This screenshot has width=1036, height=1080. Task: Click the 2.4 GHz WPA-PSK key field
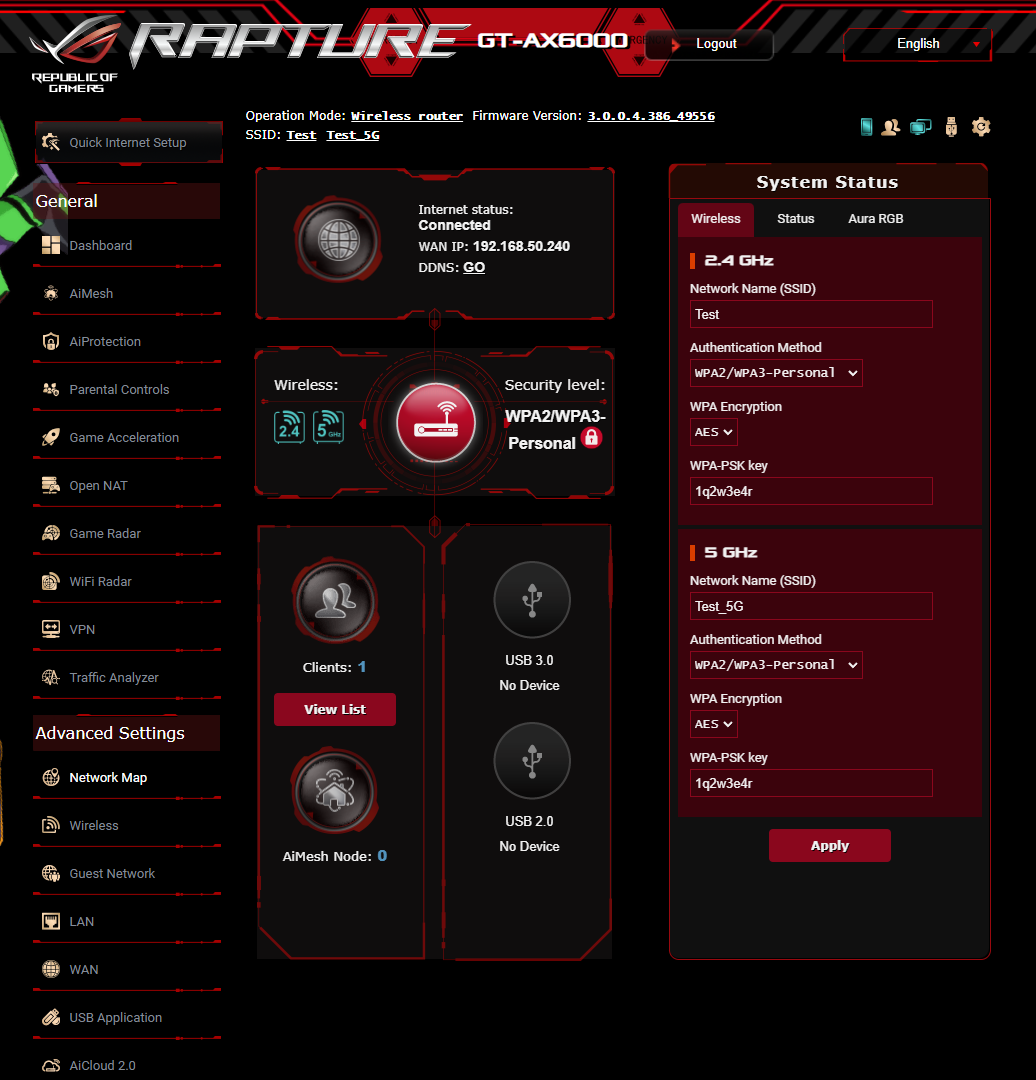point(811,491)
